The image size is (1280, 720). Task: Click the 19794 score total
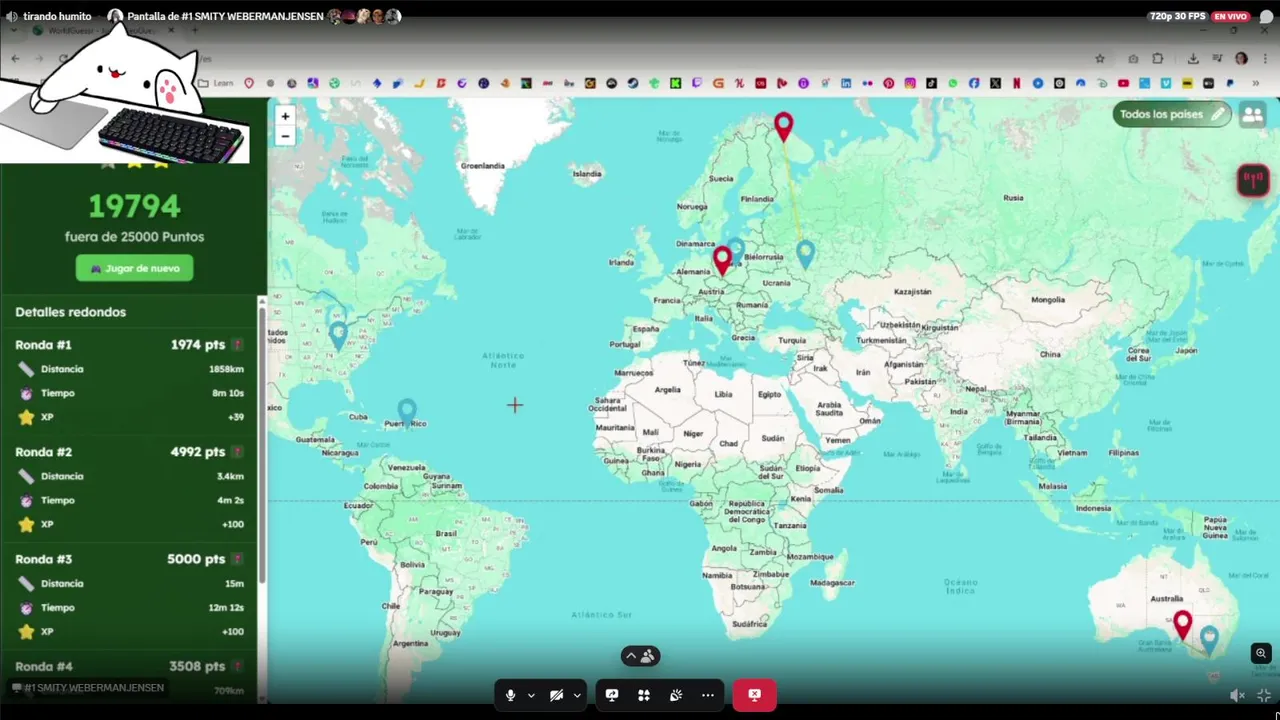pyautogui.click(x=134, y=206)
